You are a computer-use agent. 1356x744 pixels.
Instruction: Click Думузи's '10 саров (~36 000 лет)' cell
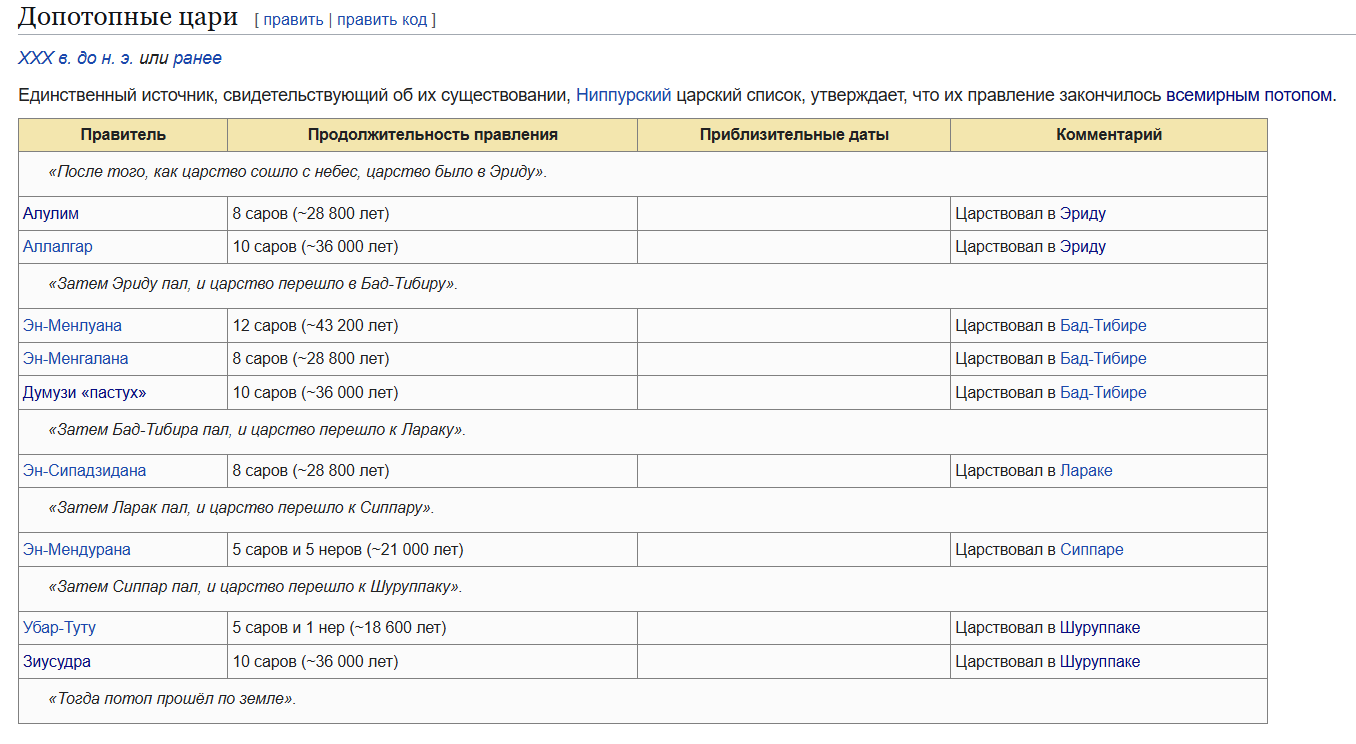(x=433, y=392)
